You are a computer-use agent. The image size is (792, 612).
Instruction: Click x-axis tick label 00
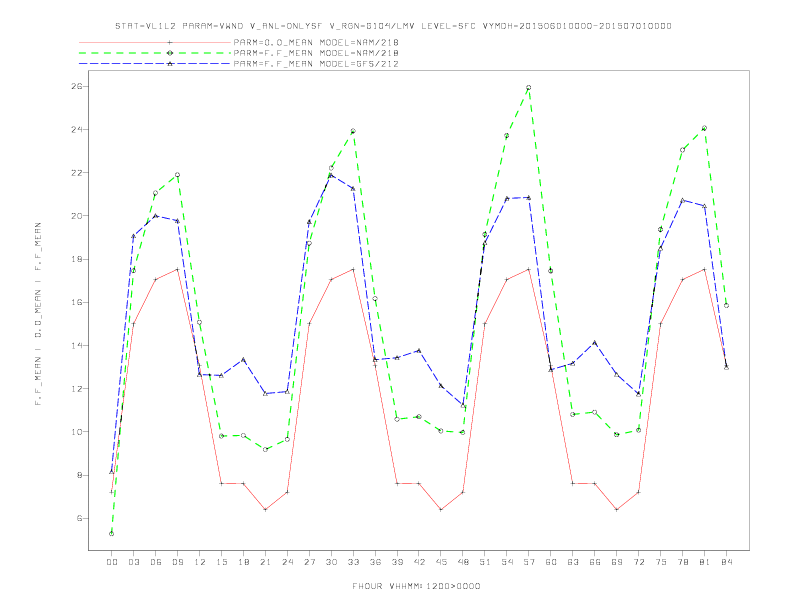112,562
